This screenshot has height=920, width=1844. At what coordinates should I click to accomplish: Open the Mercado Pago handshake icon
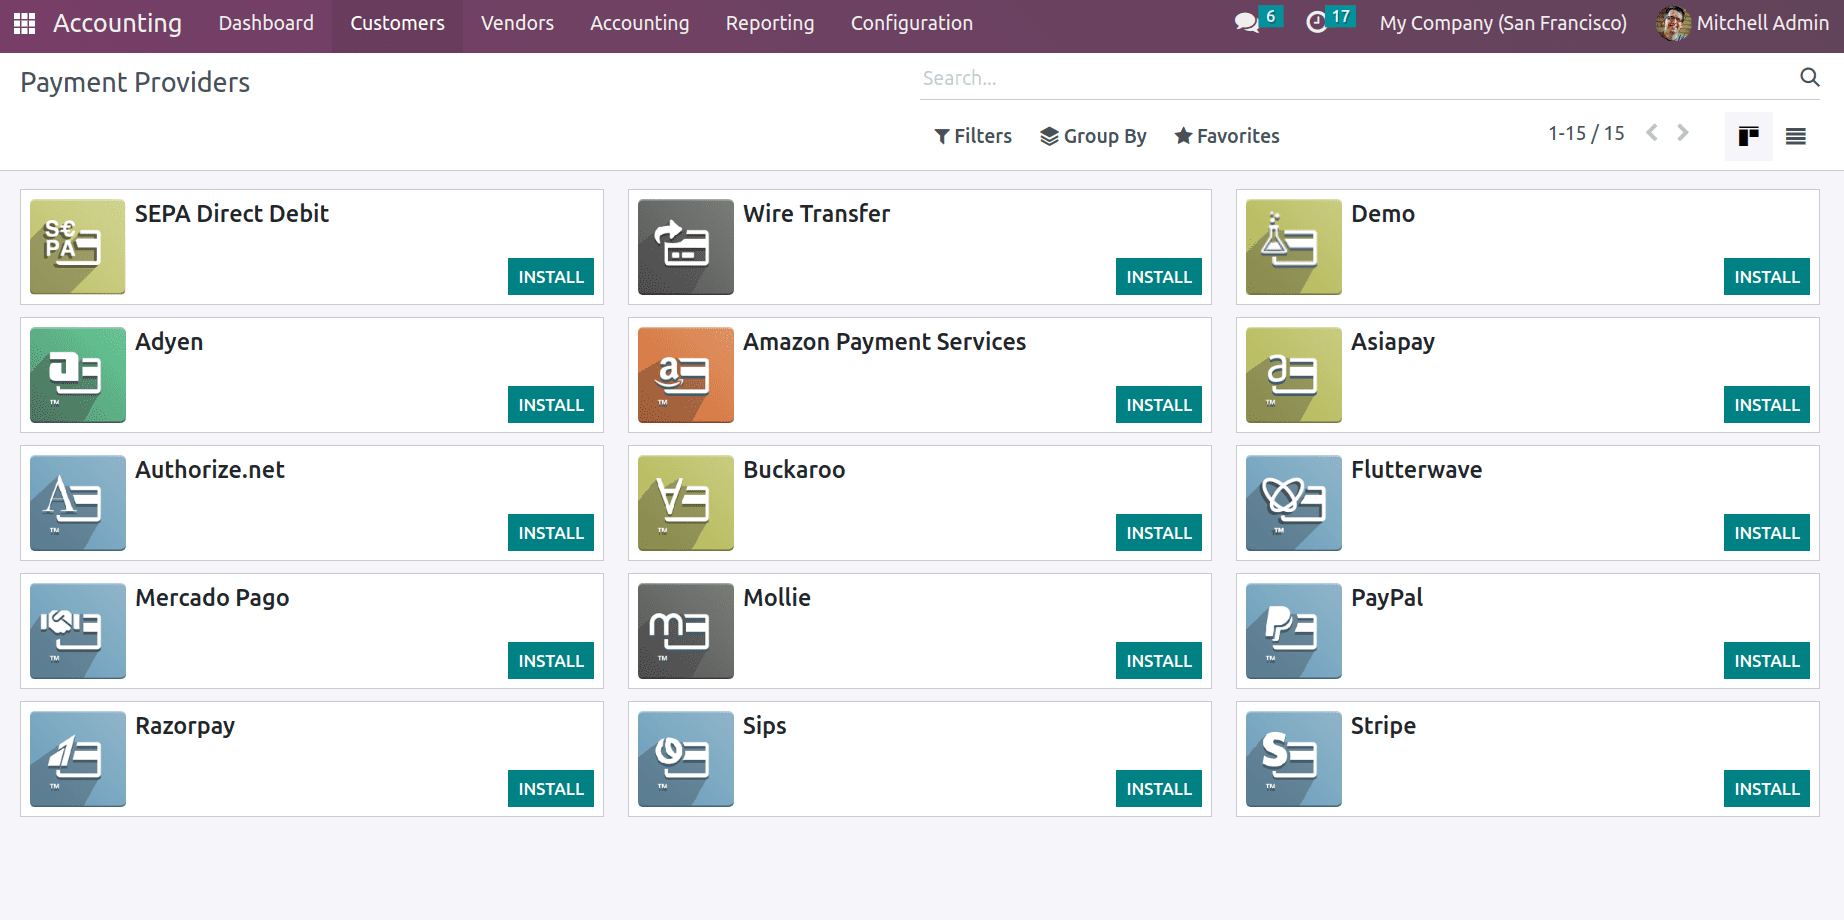(77, 631)
